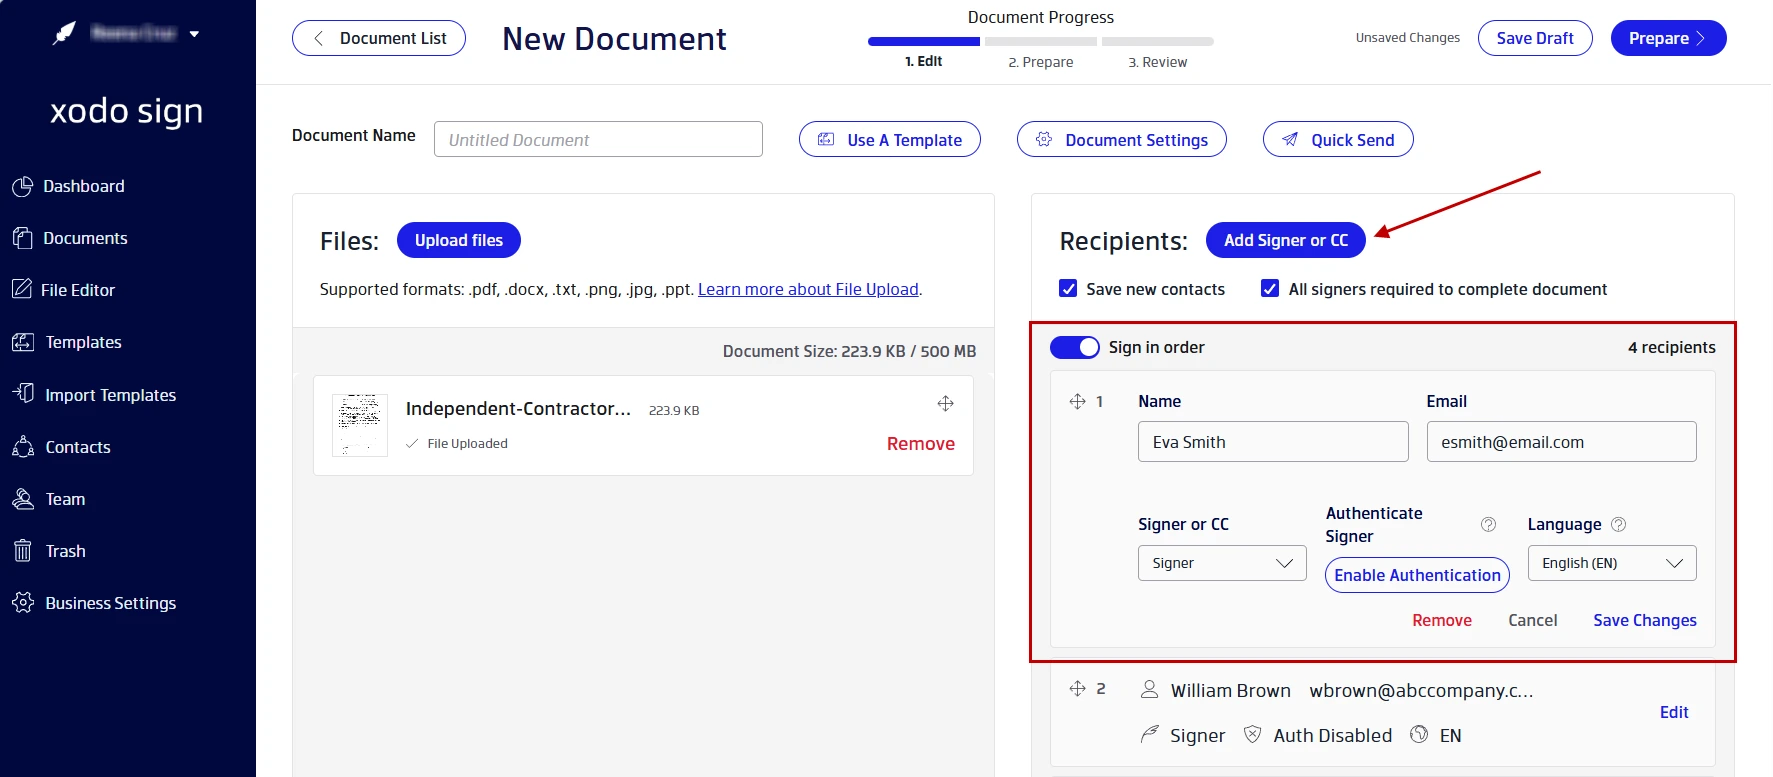Screen dimensions: 1773x777
Task: Open Dashboard in the sidebar
Action: [84, 186]
